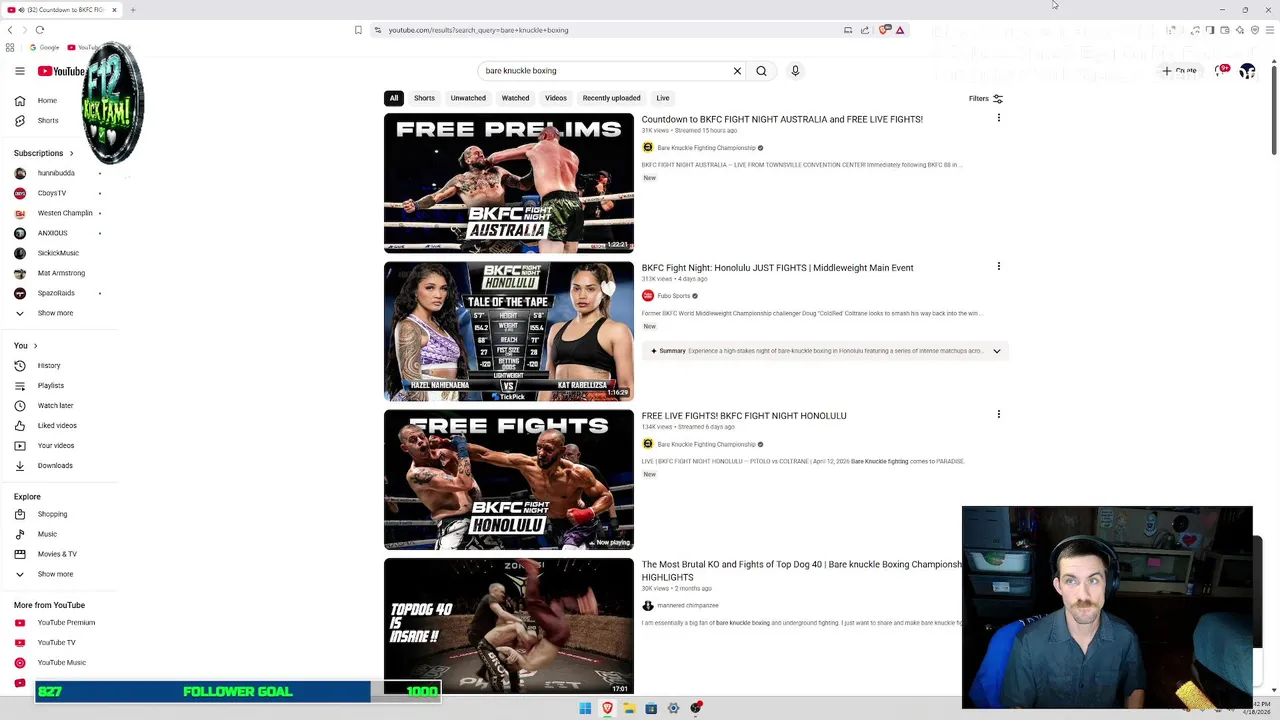The image size is (1280, 720).
Task: Expand the Subscriptions section chevron
Action: [71, 153]
